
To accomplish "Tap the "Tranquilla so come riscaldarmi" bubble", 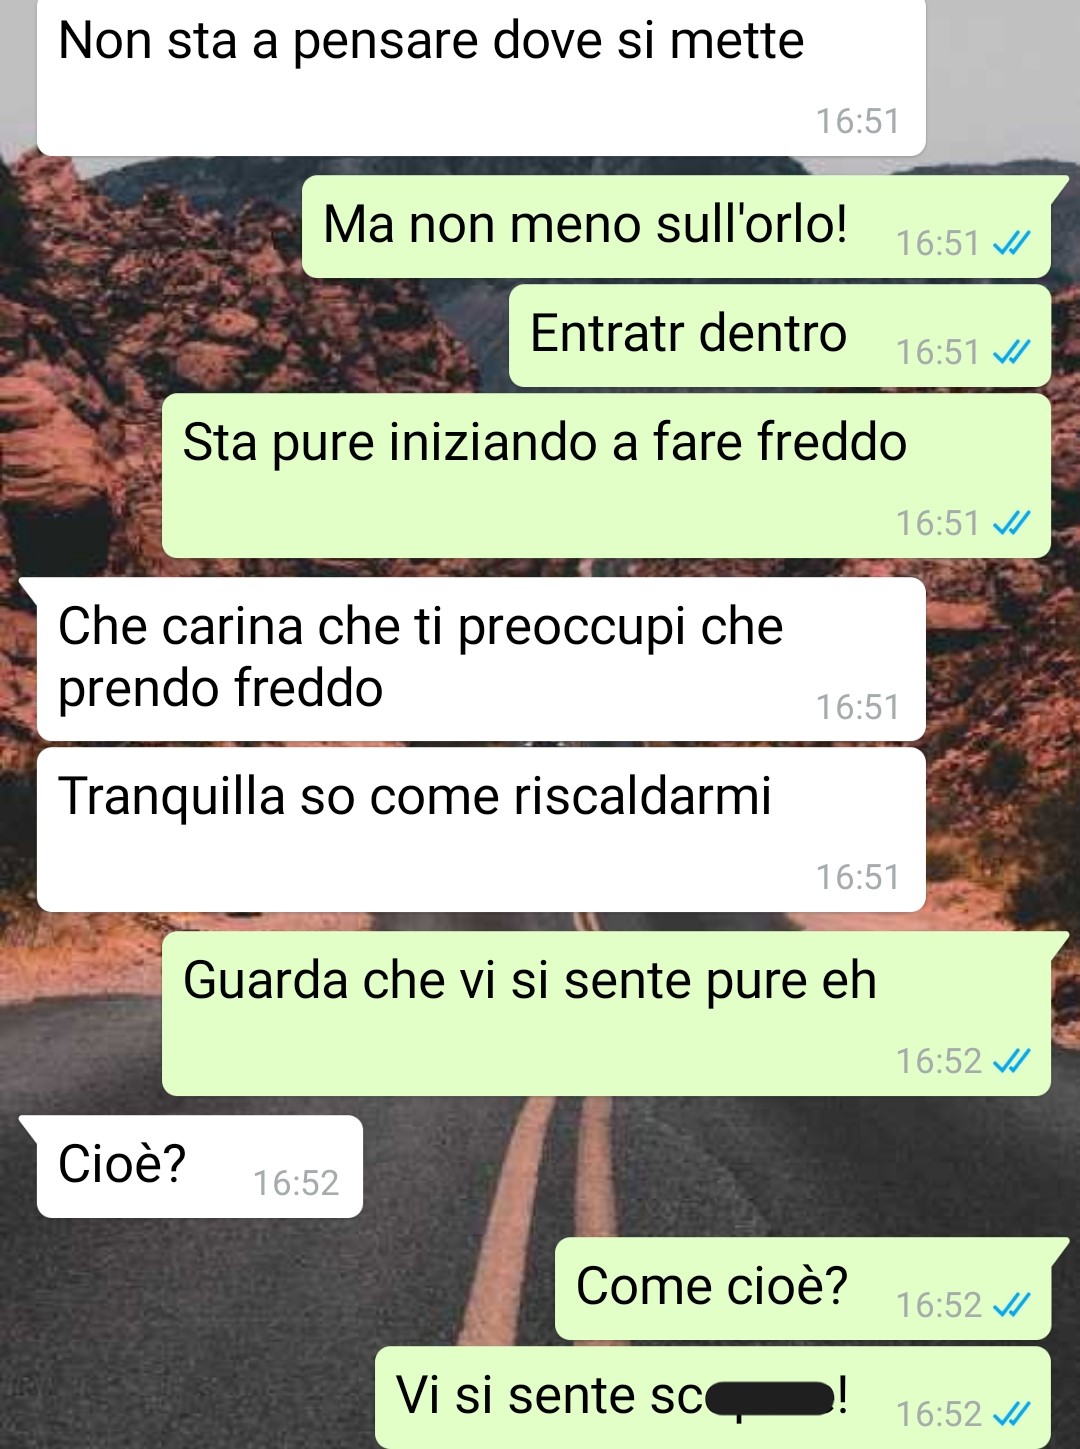I will [481, 830].
